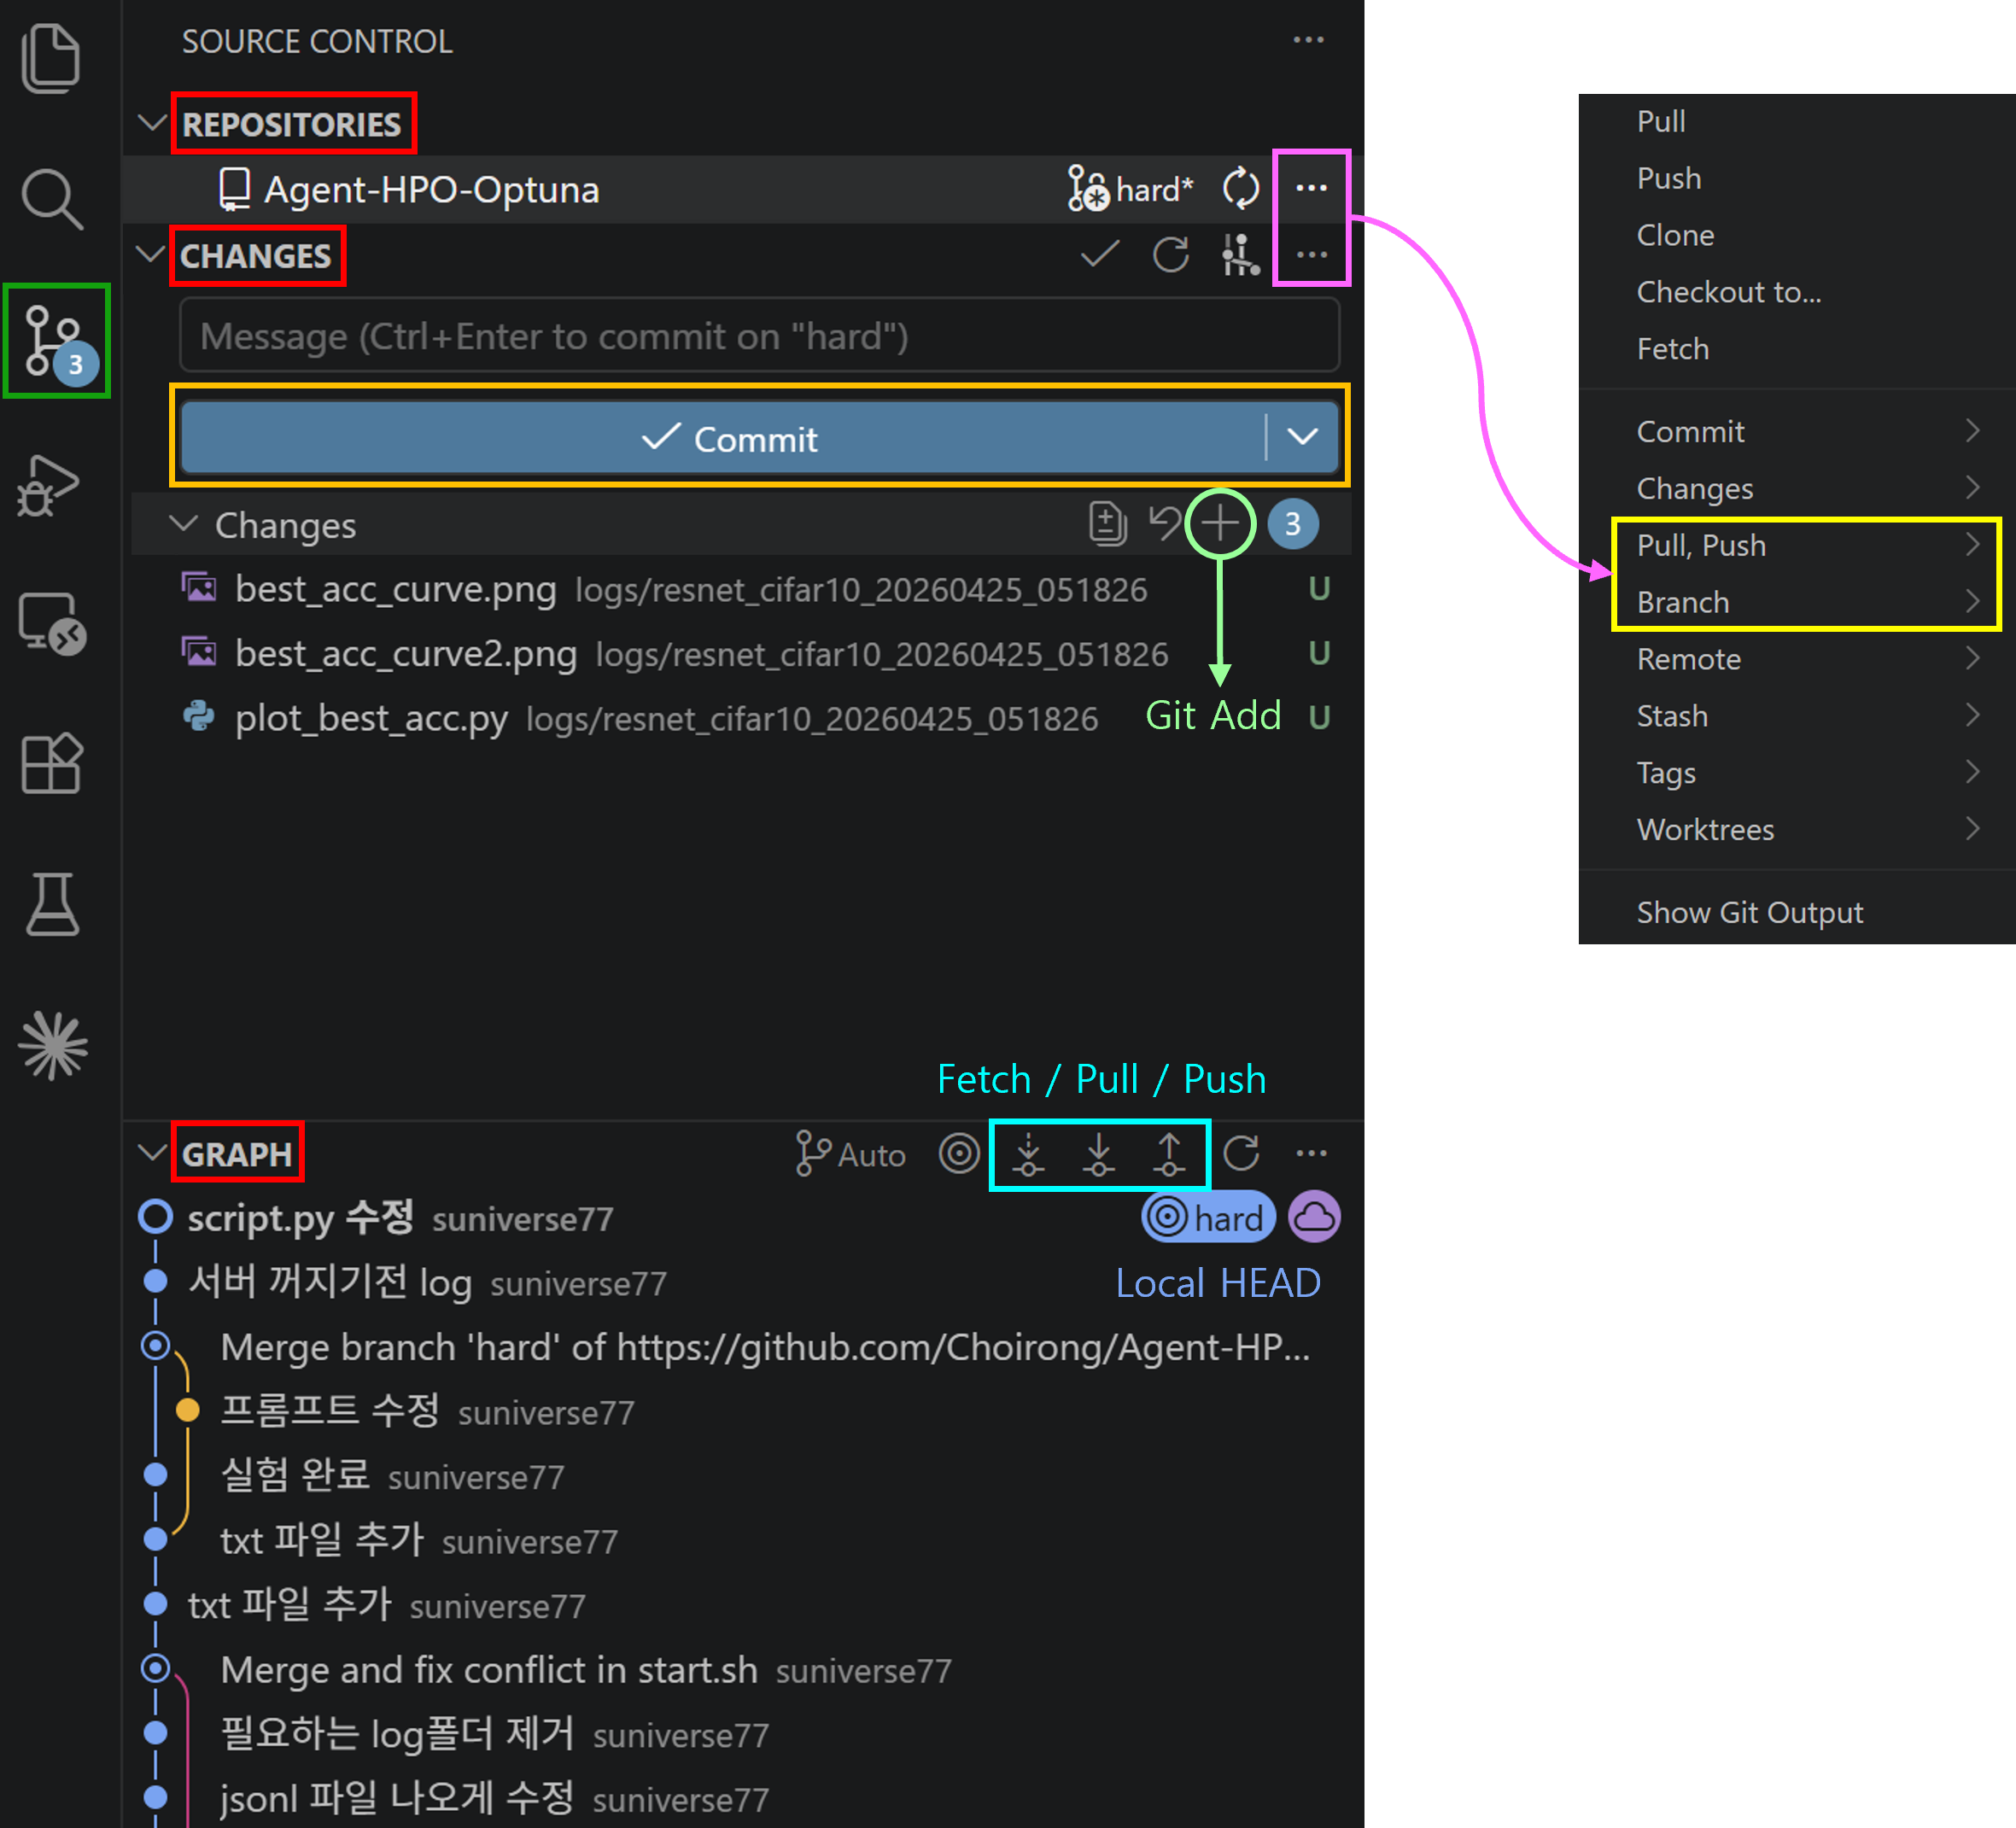Open the CHANGES ellipsis more actions menu
The width and height of the screenshot is (2016, 1828).
point(1311,255)
